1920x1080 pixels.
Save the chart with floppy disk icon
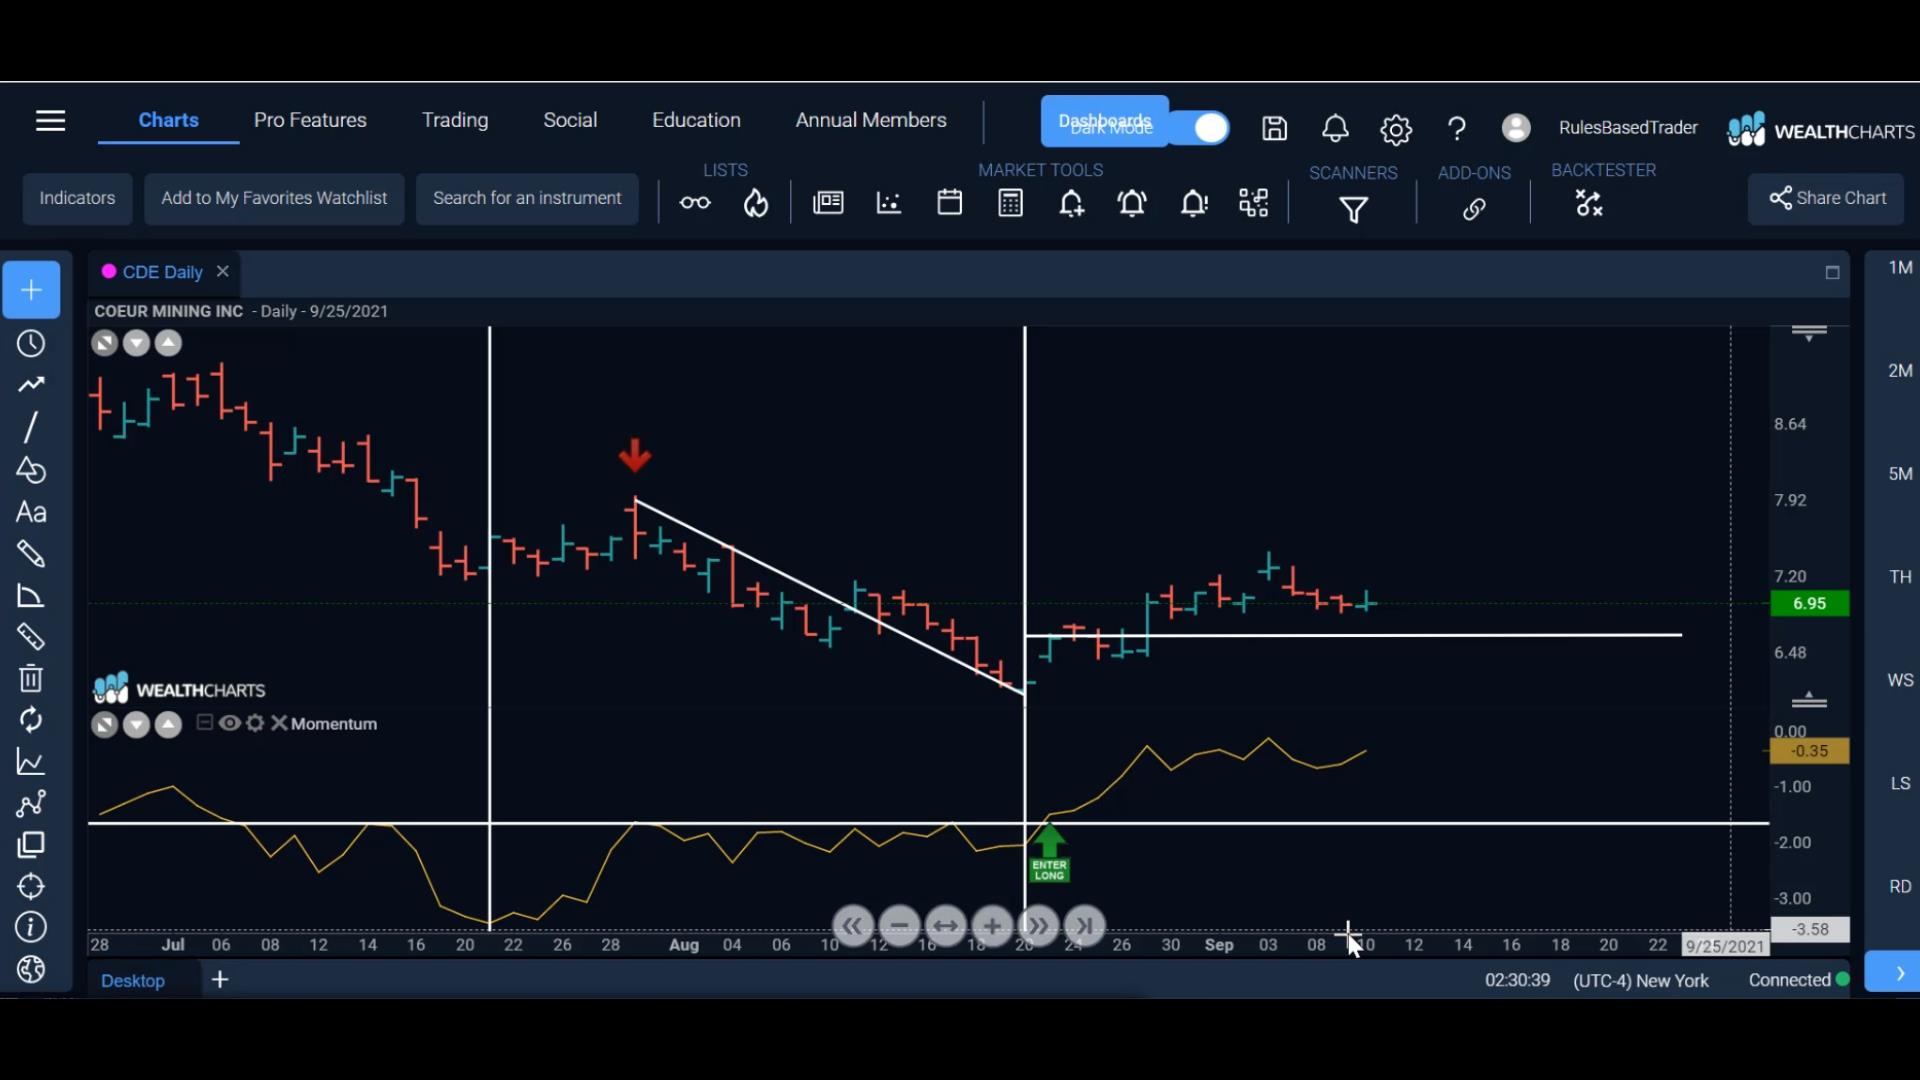[x=1274, y=128]
